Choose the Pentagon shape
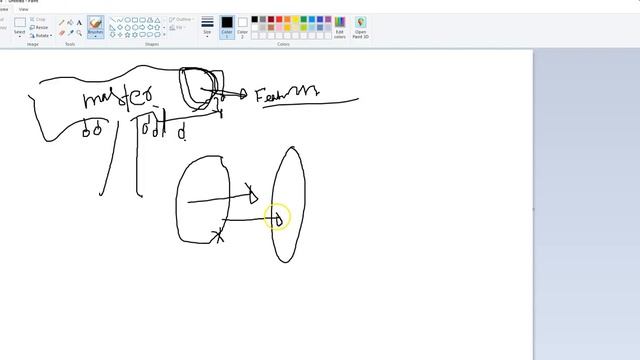This screenshot has width=640, height=360. click(127, 27)
